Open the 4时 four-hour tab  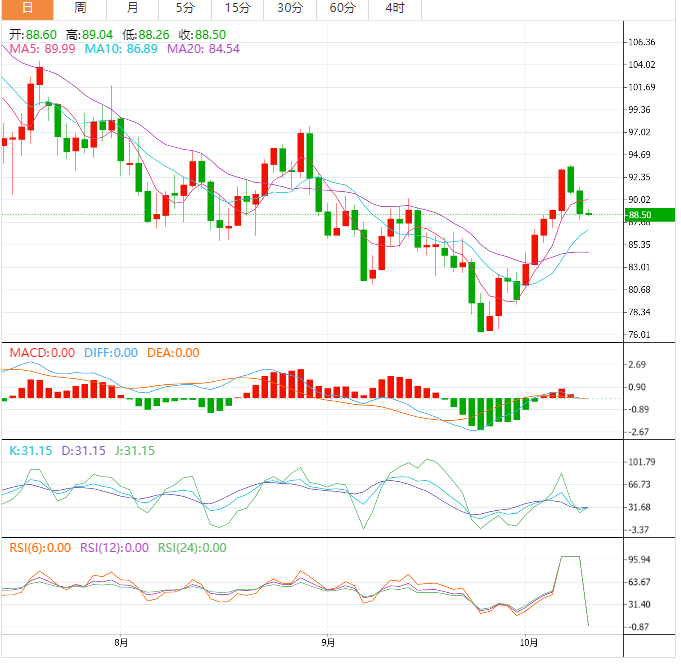tap(395, 9)
